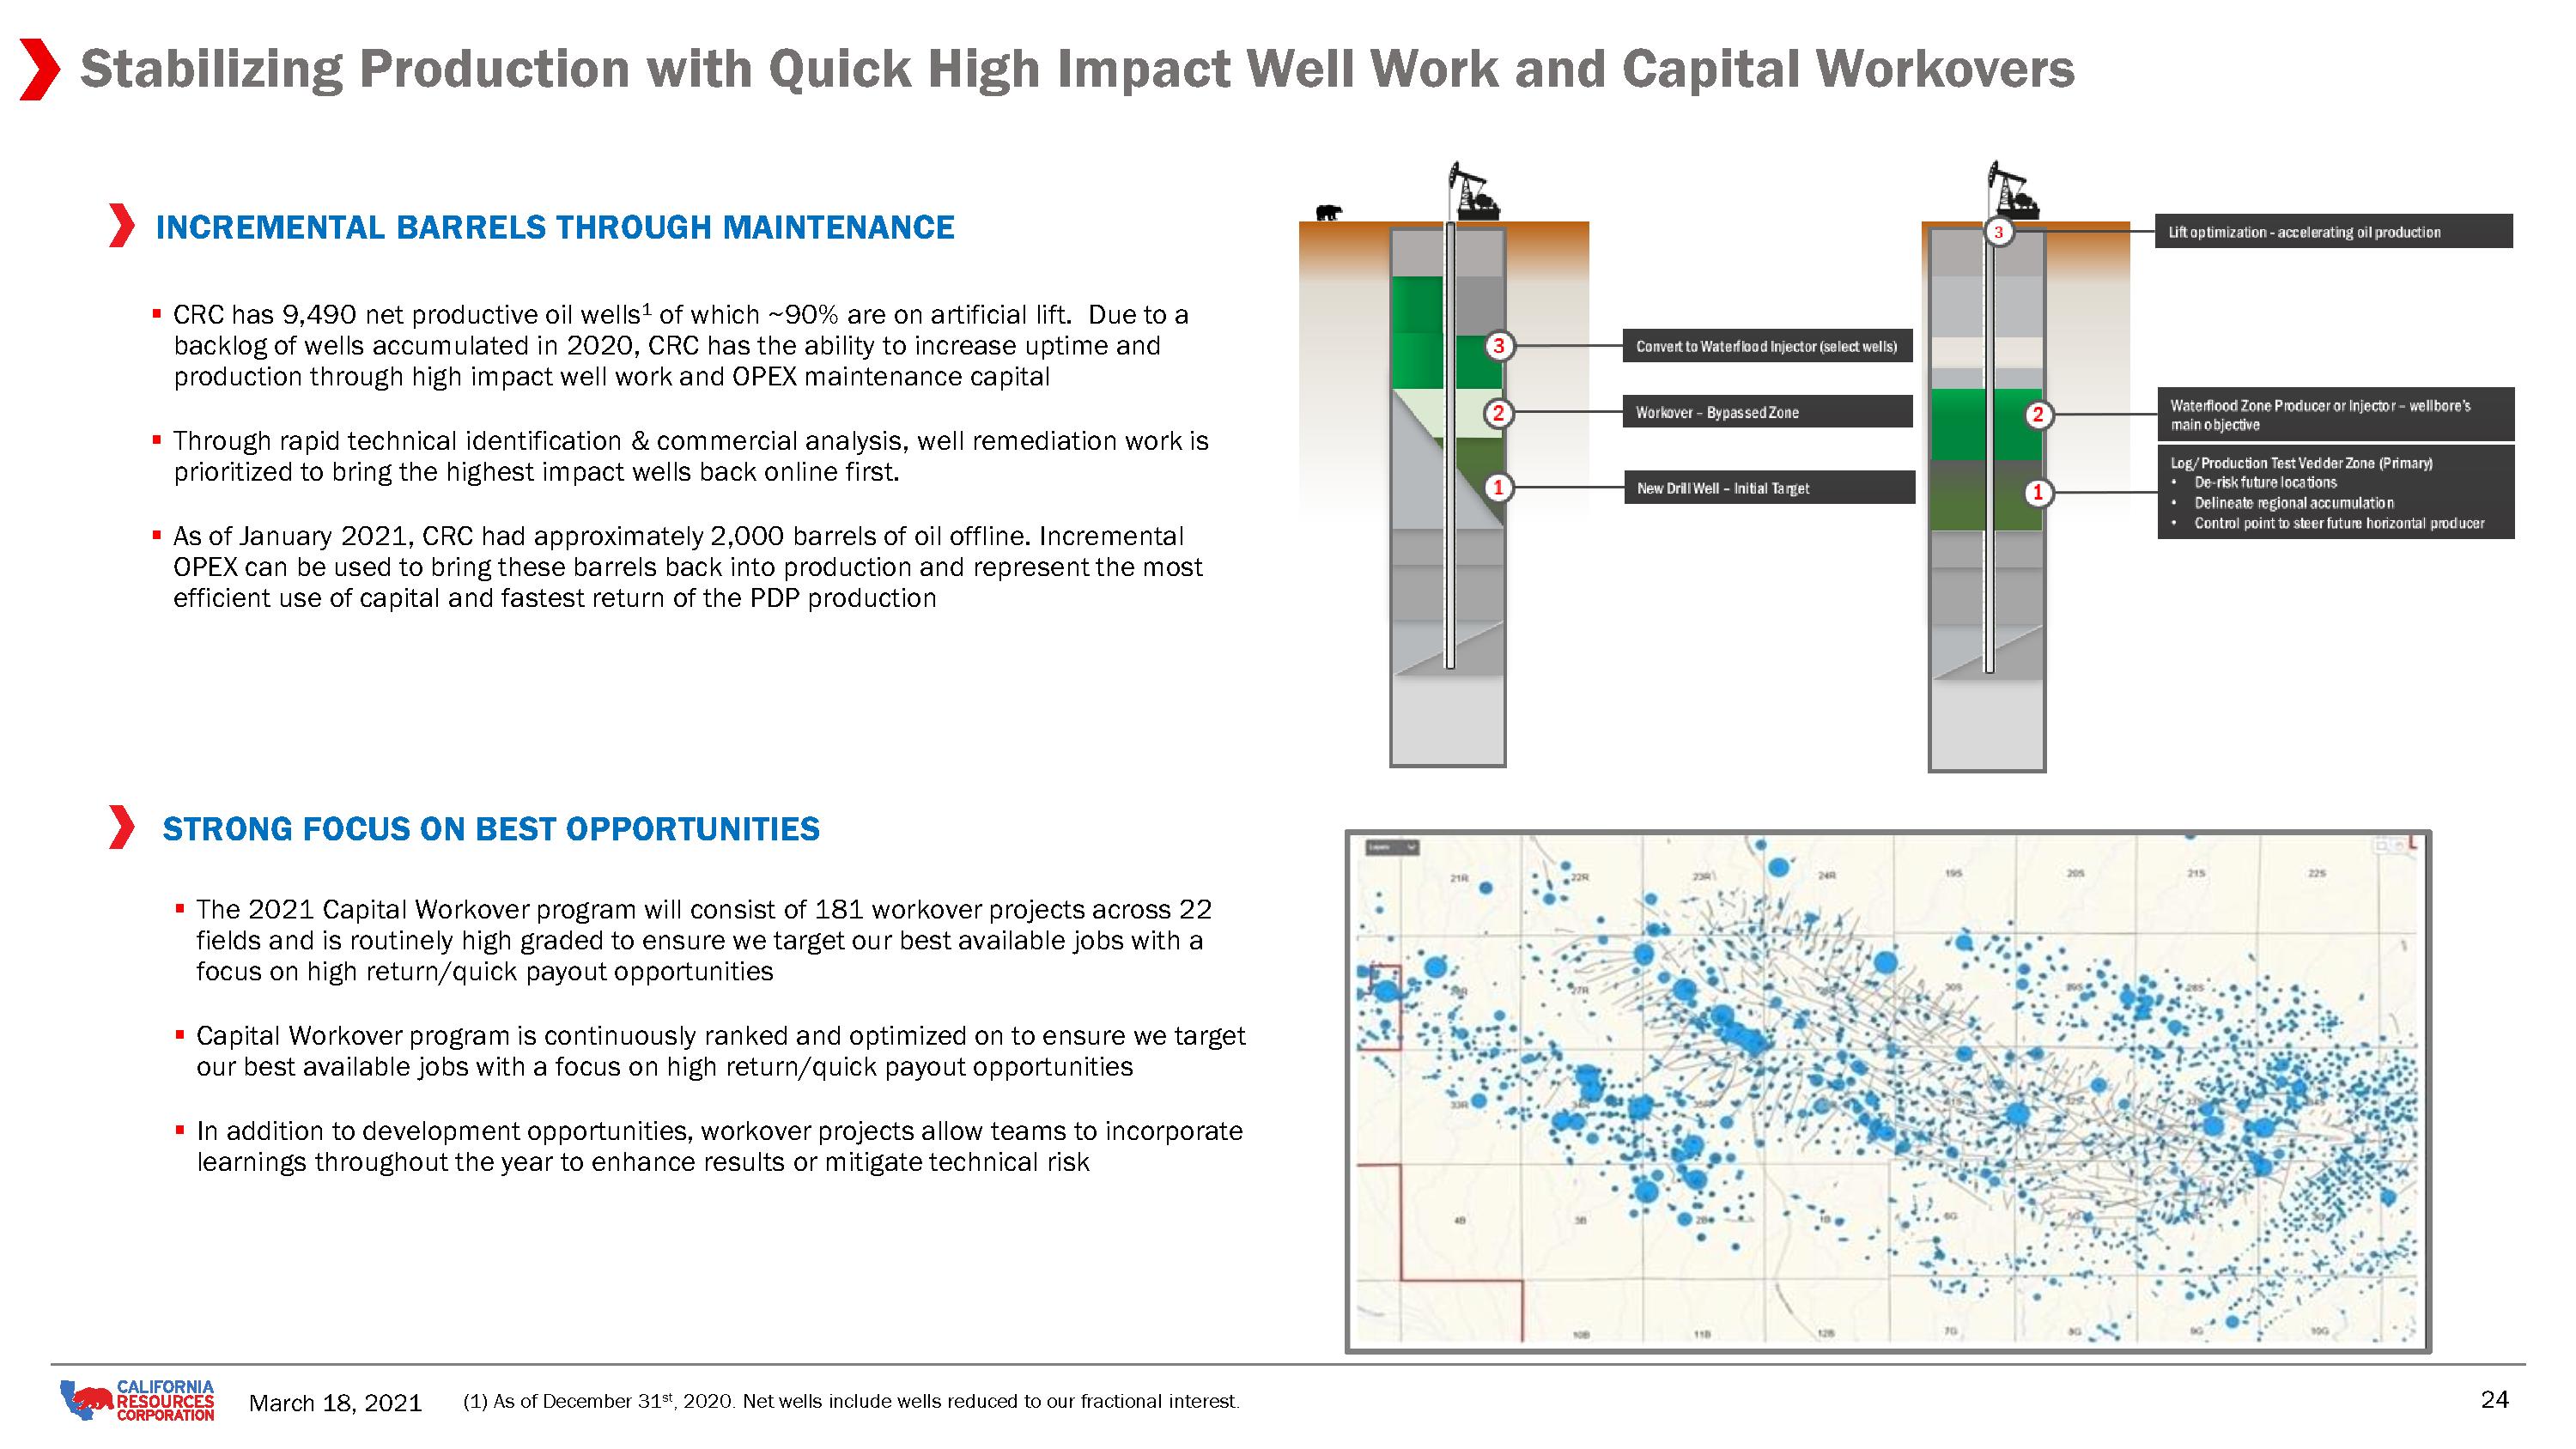Click the 27R grid label on the map

pos(1580,990)
